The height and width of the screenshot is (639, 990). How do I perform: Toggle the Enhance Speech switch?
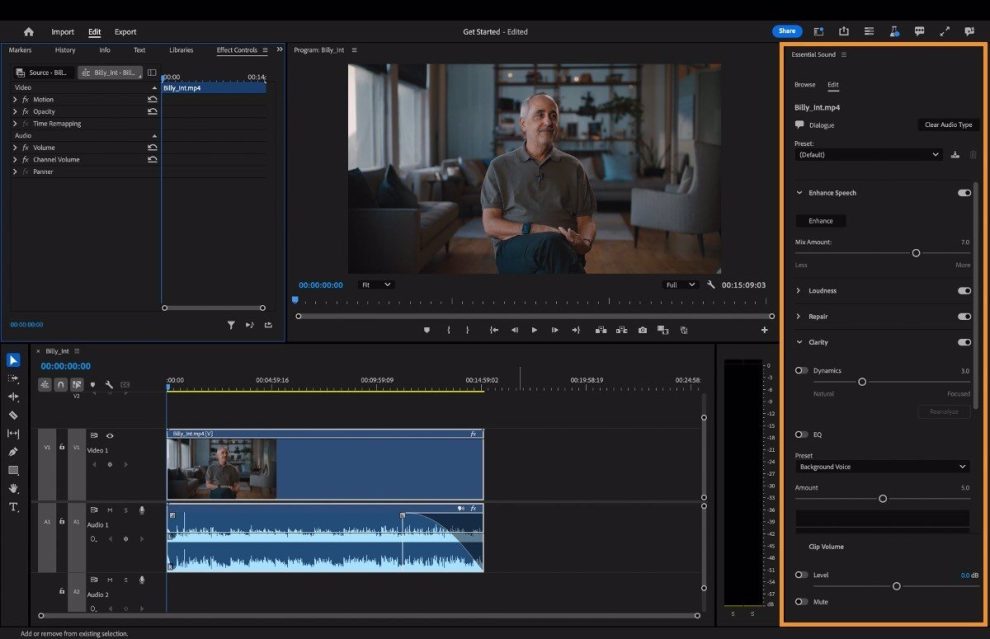964,193
